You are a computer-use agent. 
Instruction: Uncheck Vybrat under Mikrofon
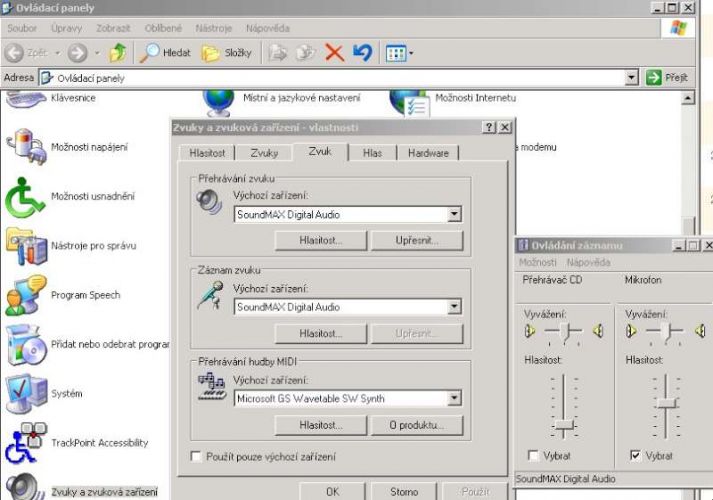click(635, 455)
